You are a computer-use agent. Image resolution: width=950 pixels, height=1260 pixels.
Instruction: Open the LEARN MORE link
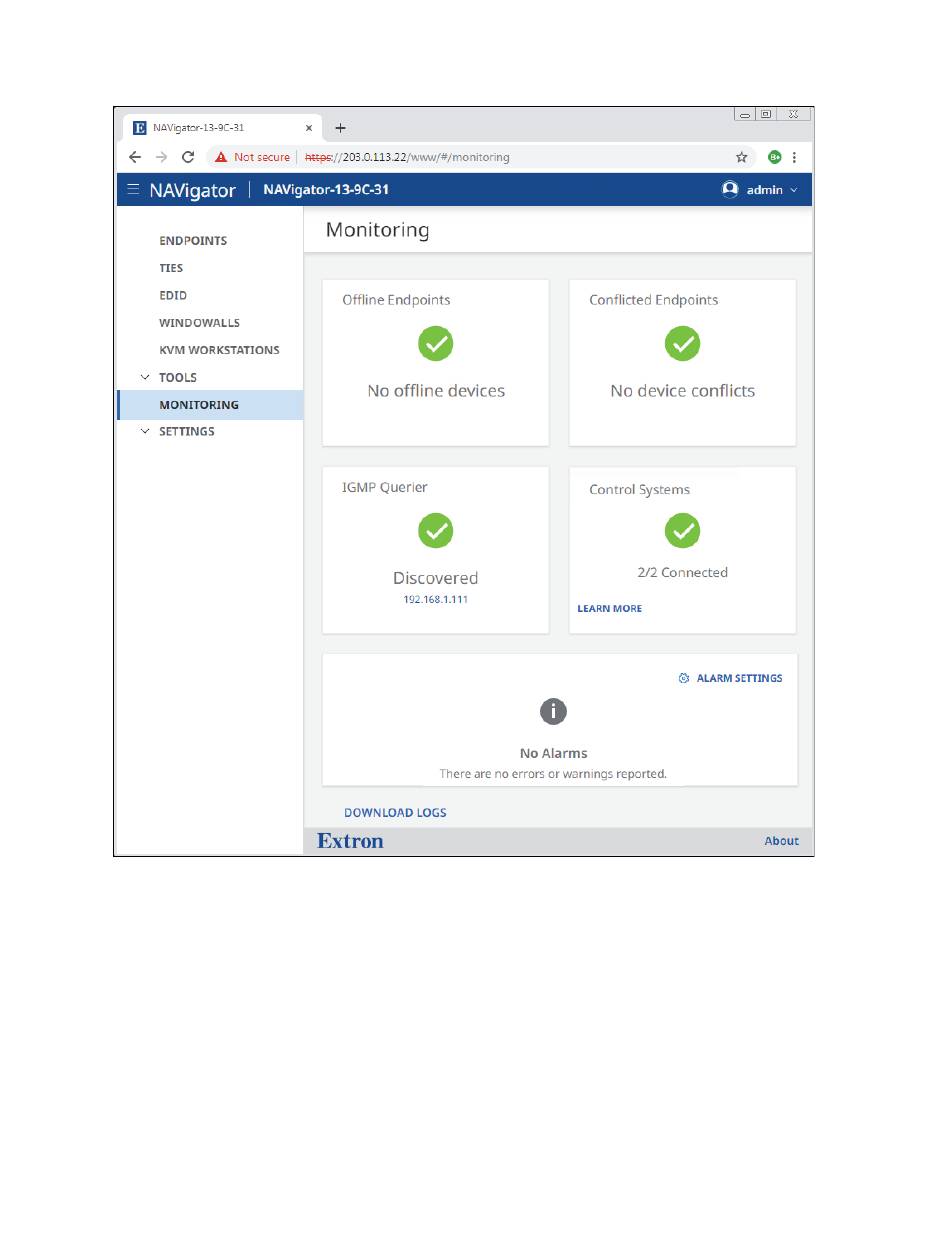coord(610,608)
